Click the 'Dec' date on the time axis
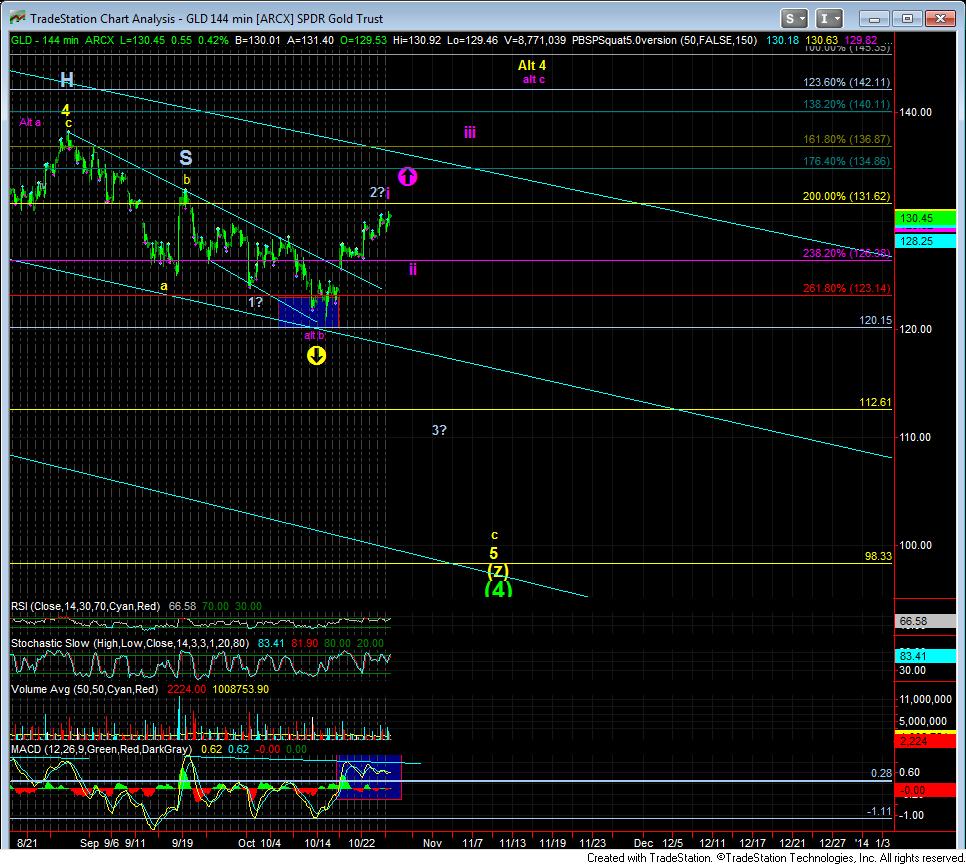 coord(643,843)
